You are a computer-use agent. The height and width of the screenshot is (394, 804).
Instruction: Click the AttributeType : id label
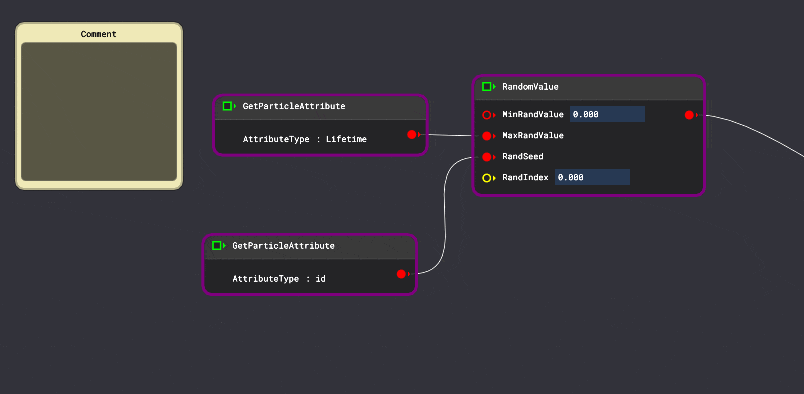[x=279, y=279]
